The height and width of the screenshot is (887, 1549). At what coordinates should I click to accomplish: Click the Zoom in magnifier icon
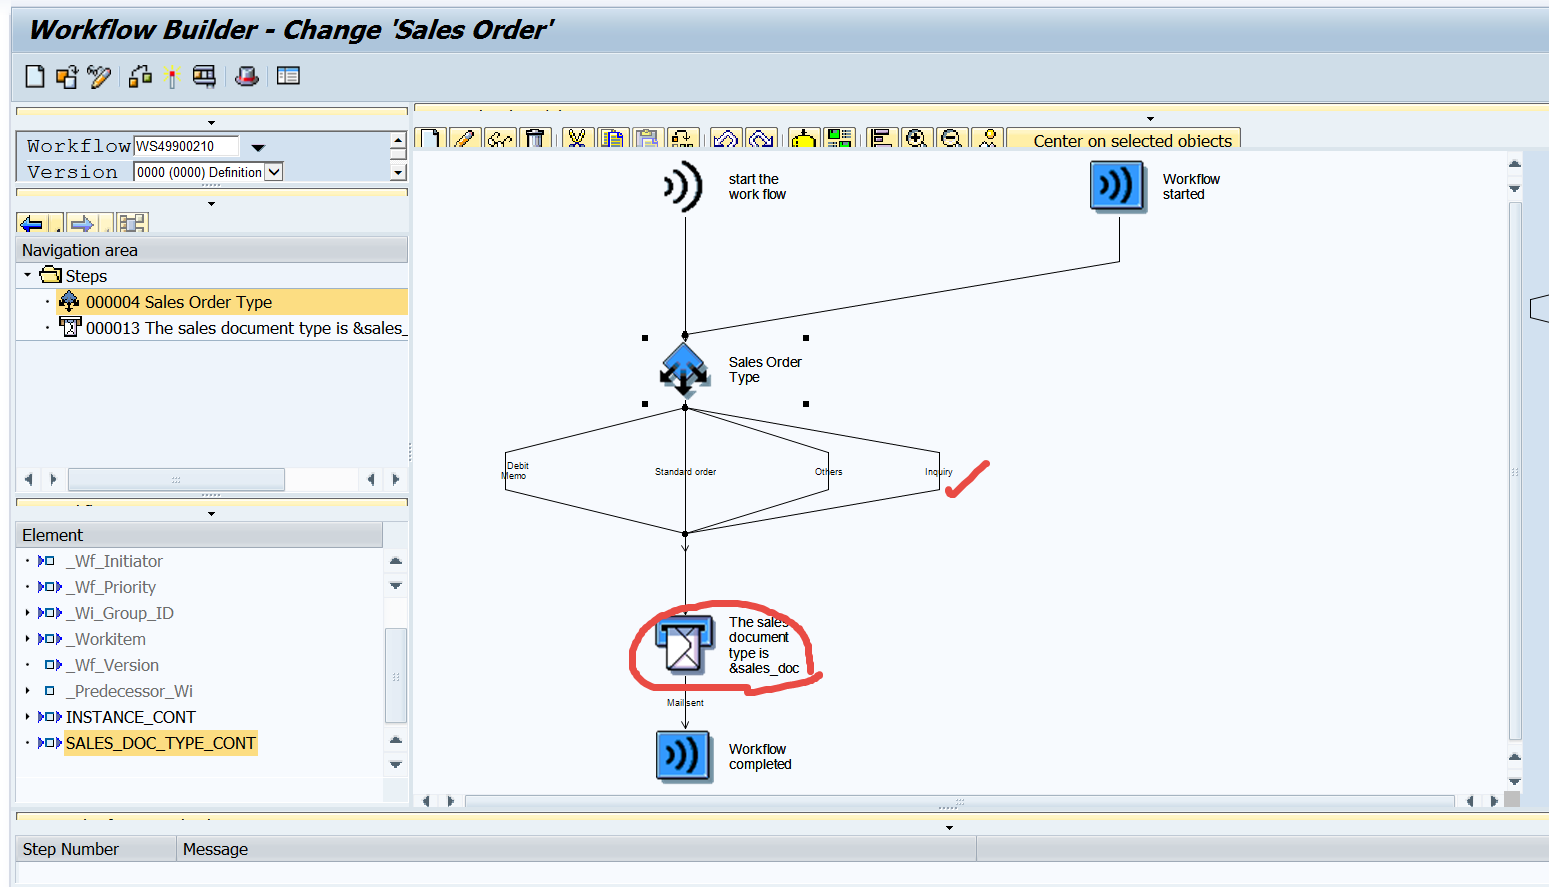point(916,138)
